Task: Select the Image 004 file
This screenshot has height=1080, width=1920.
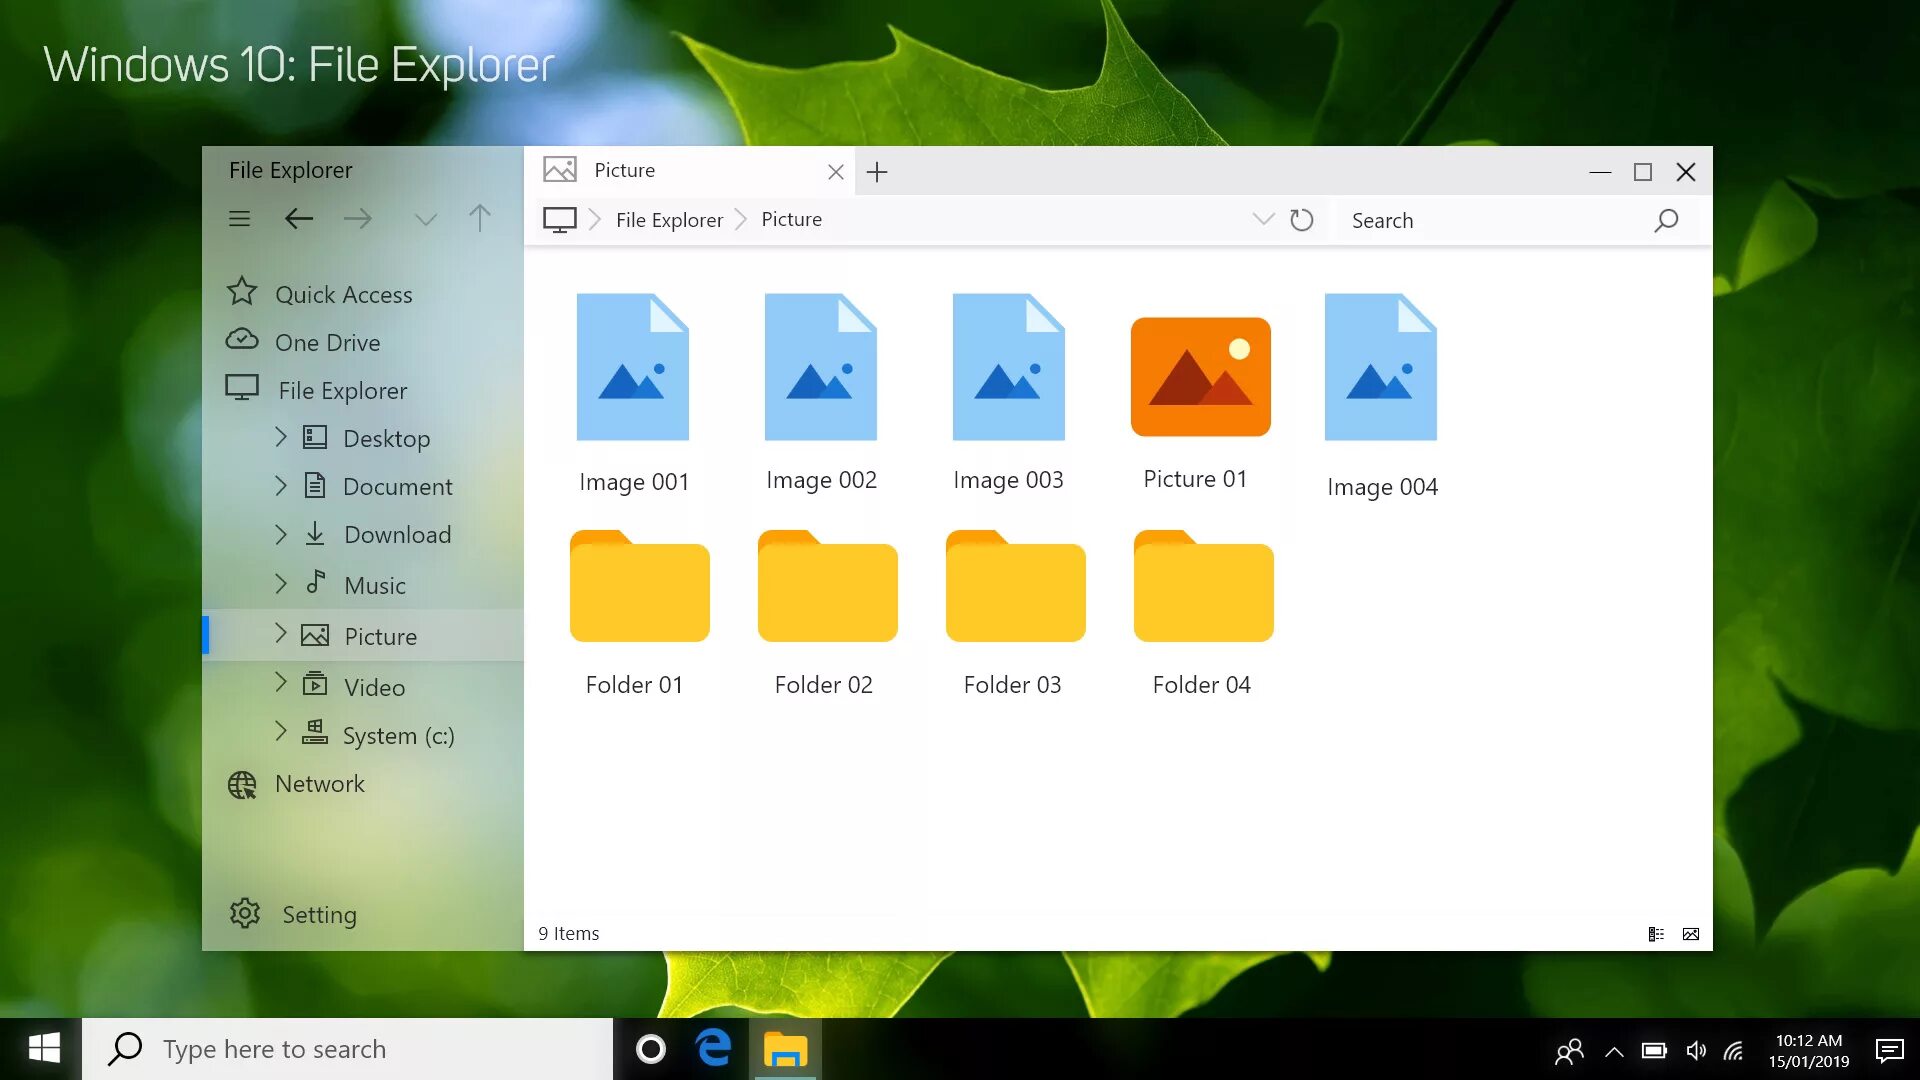Action: (x=1382, y=395)
